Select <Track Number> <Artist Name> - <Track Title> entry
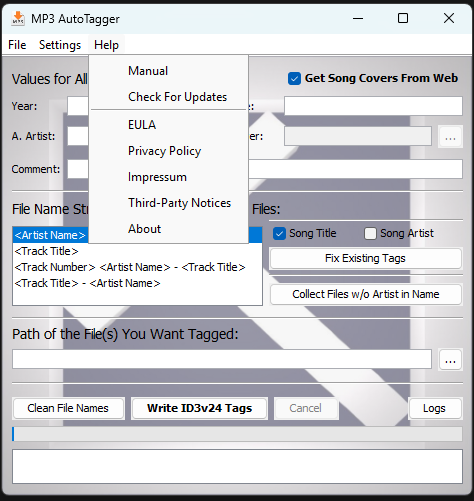This screenshot has width=474, height=501. pyautogui.click(x=137, y=267)
